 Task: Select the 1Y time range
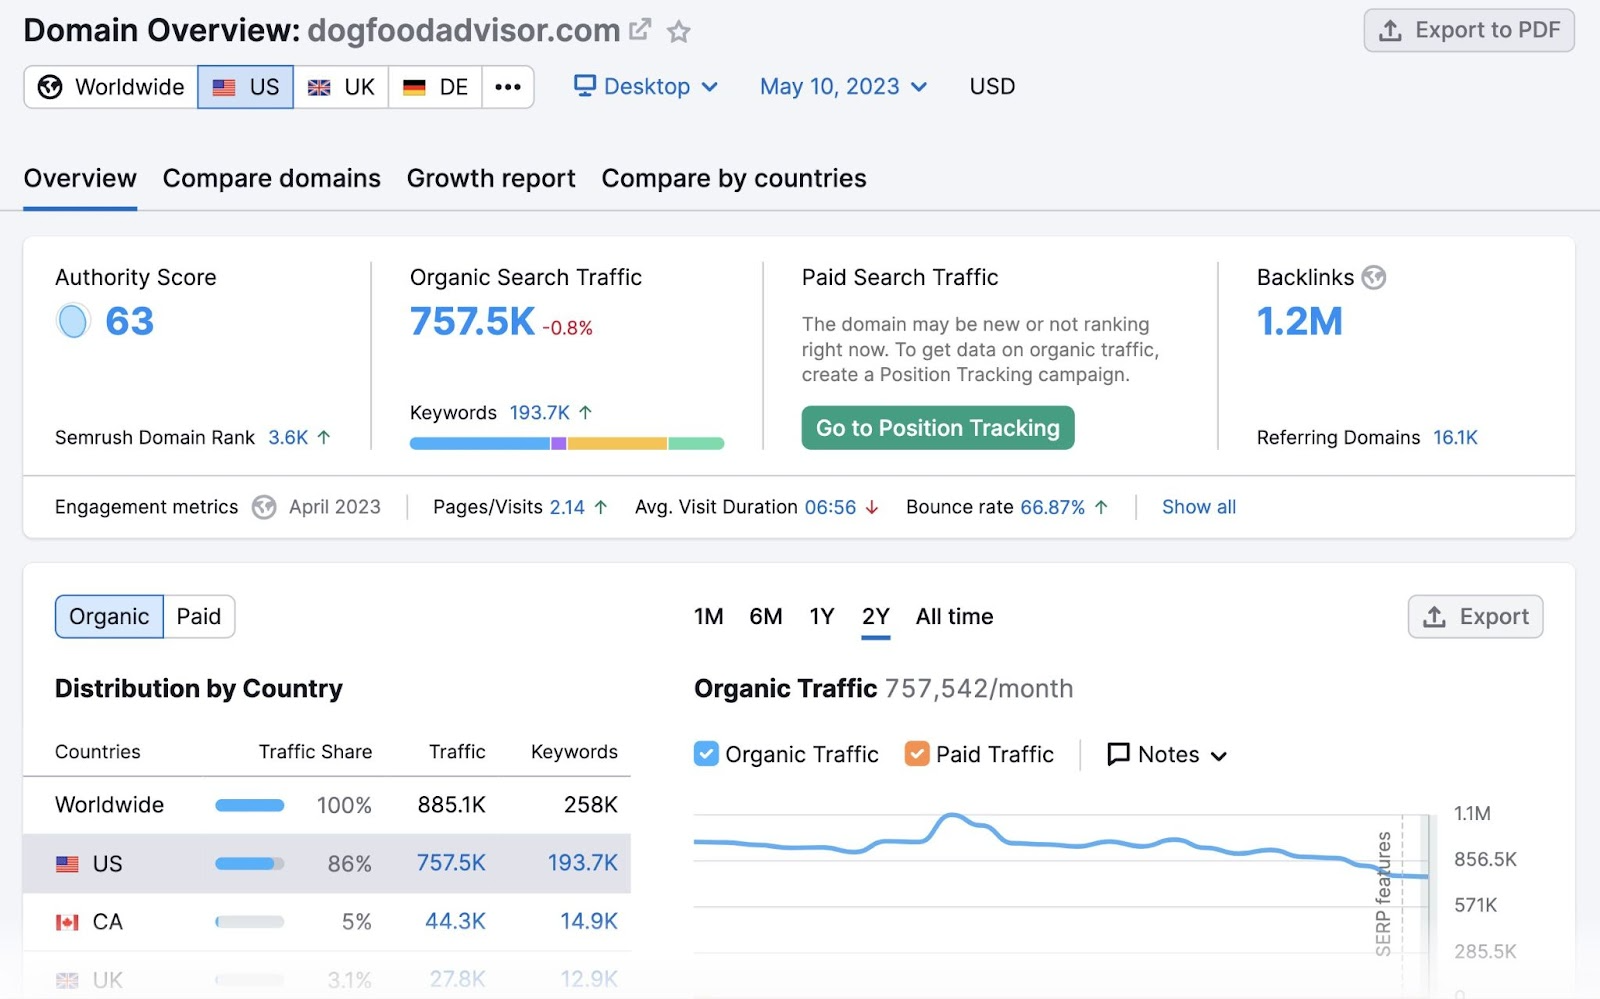[x=822, y=617]
